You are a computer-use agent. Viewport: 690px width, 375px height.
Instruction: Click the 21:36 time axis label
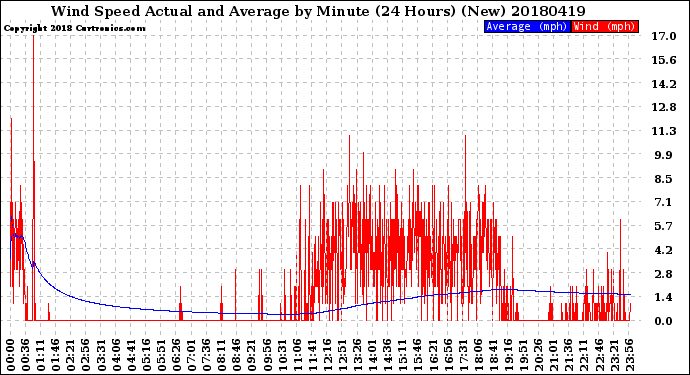(x=568, y=355)
